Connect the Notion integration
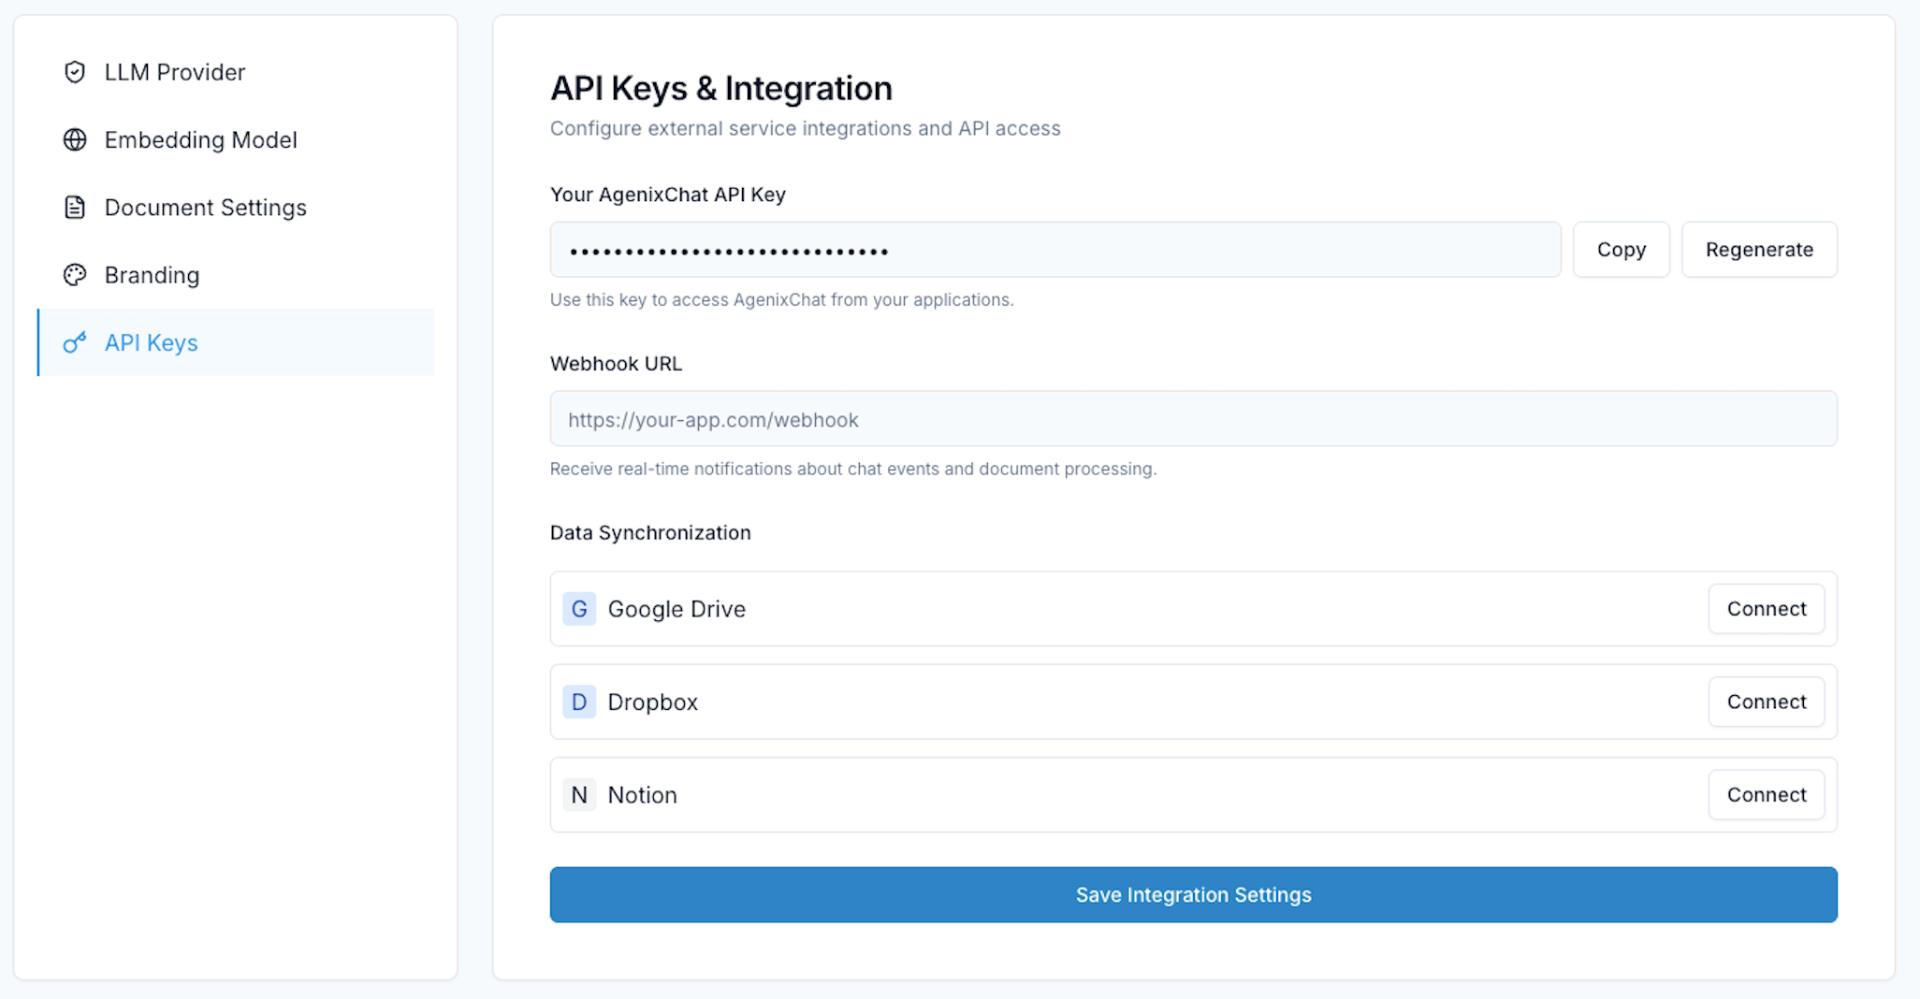The height and width of the screenshot is (999, 1920). click(x=1765, y=795)
